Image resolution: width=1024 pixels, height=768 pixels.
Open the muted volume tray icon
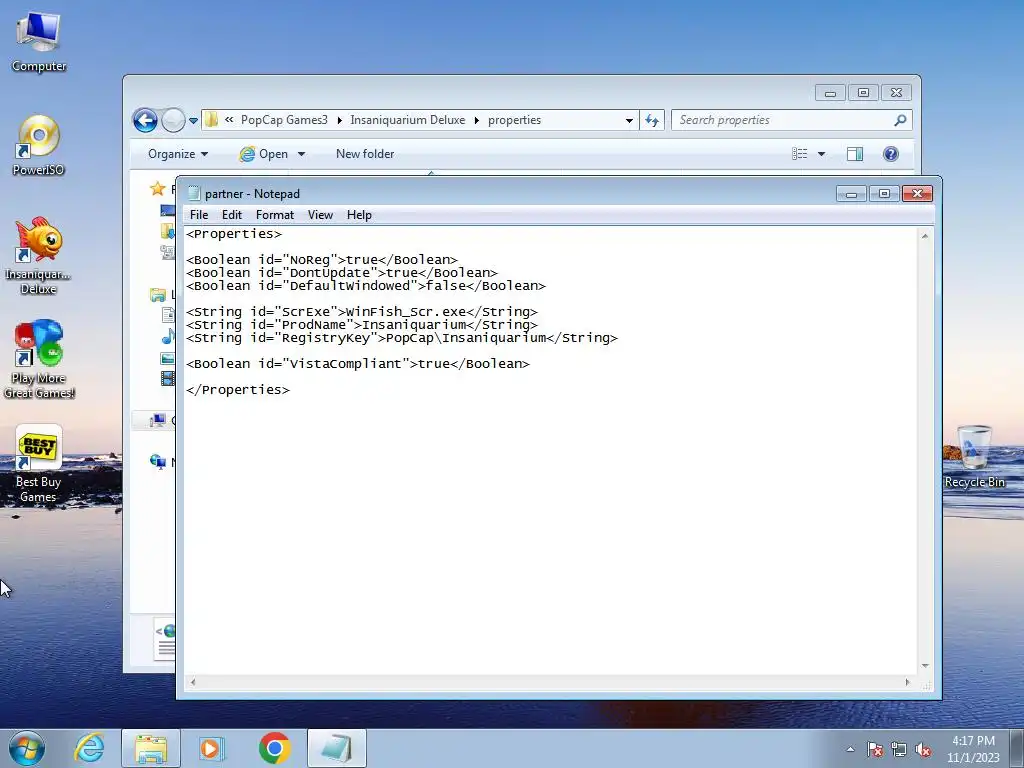(923, 750)
